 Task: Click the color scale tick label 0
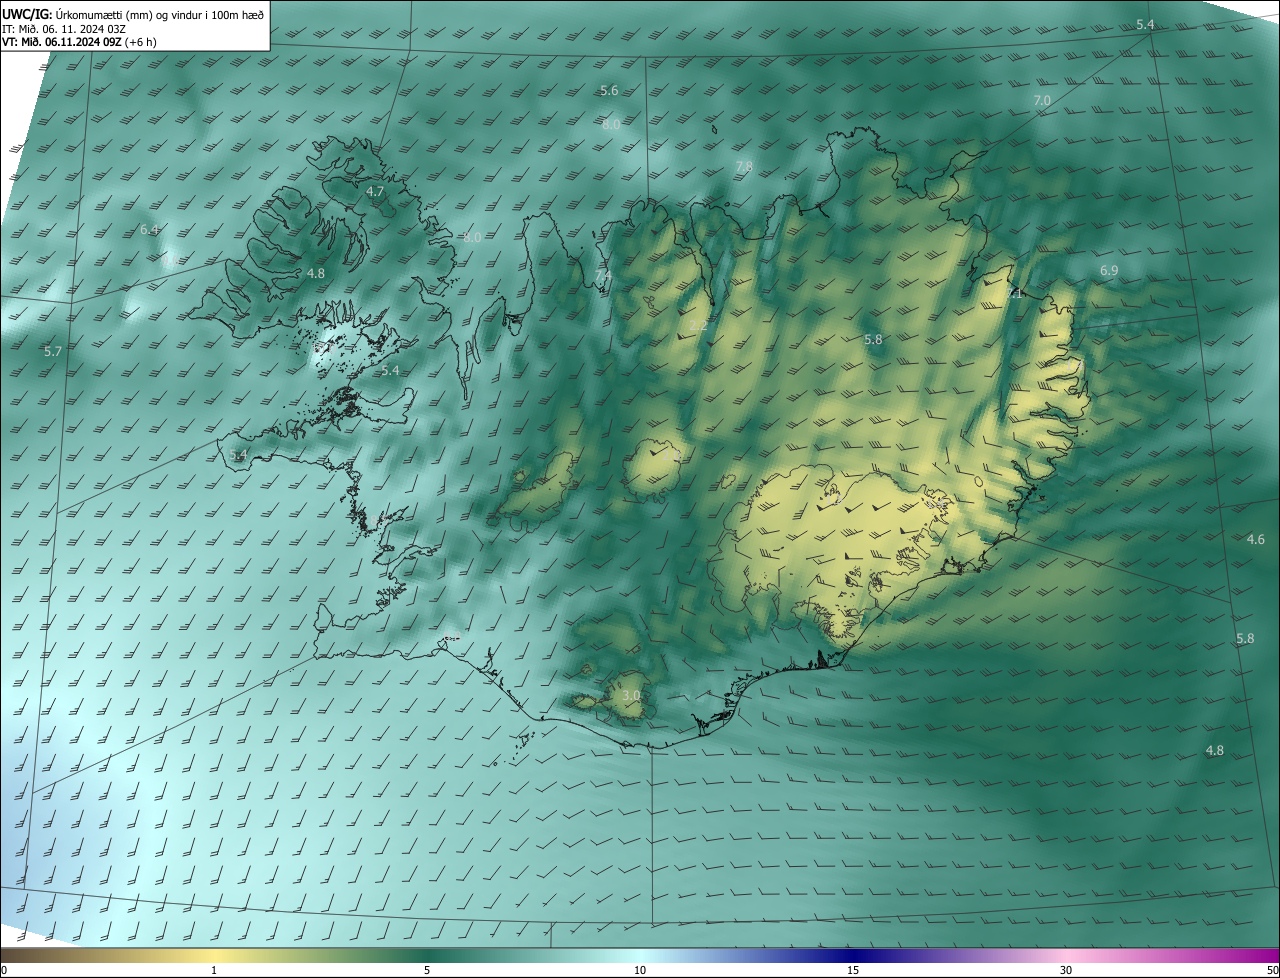(x=4, y=970)
